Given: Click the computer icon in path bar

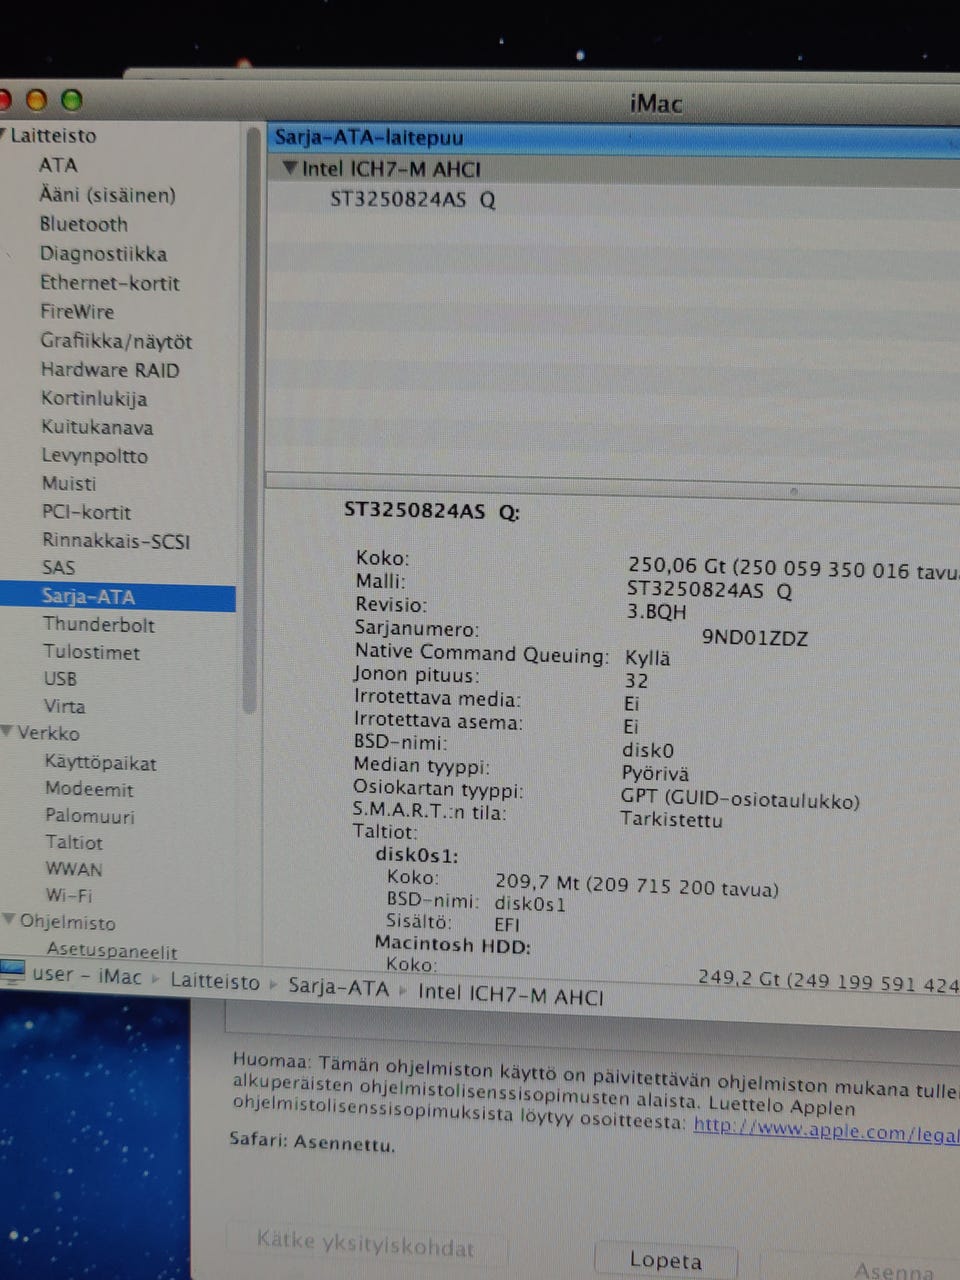Looking at the screenshot, I should pyautogui.click(x=13, y=970).
